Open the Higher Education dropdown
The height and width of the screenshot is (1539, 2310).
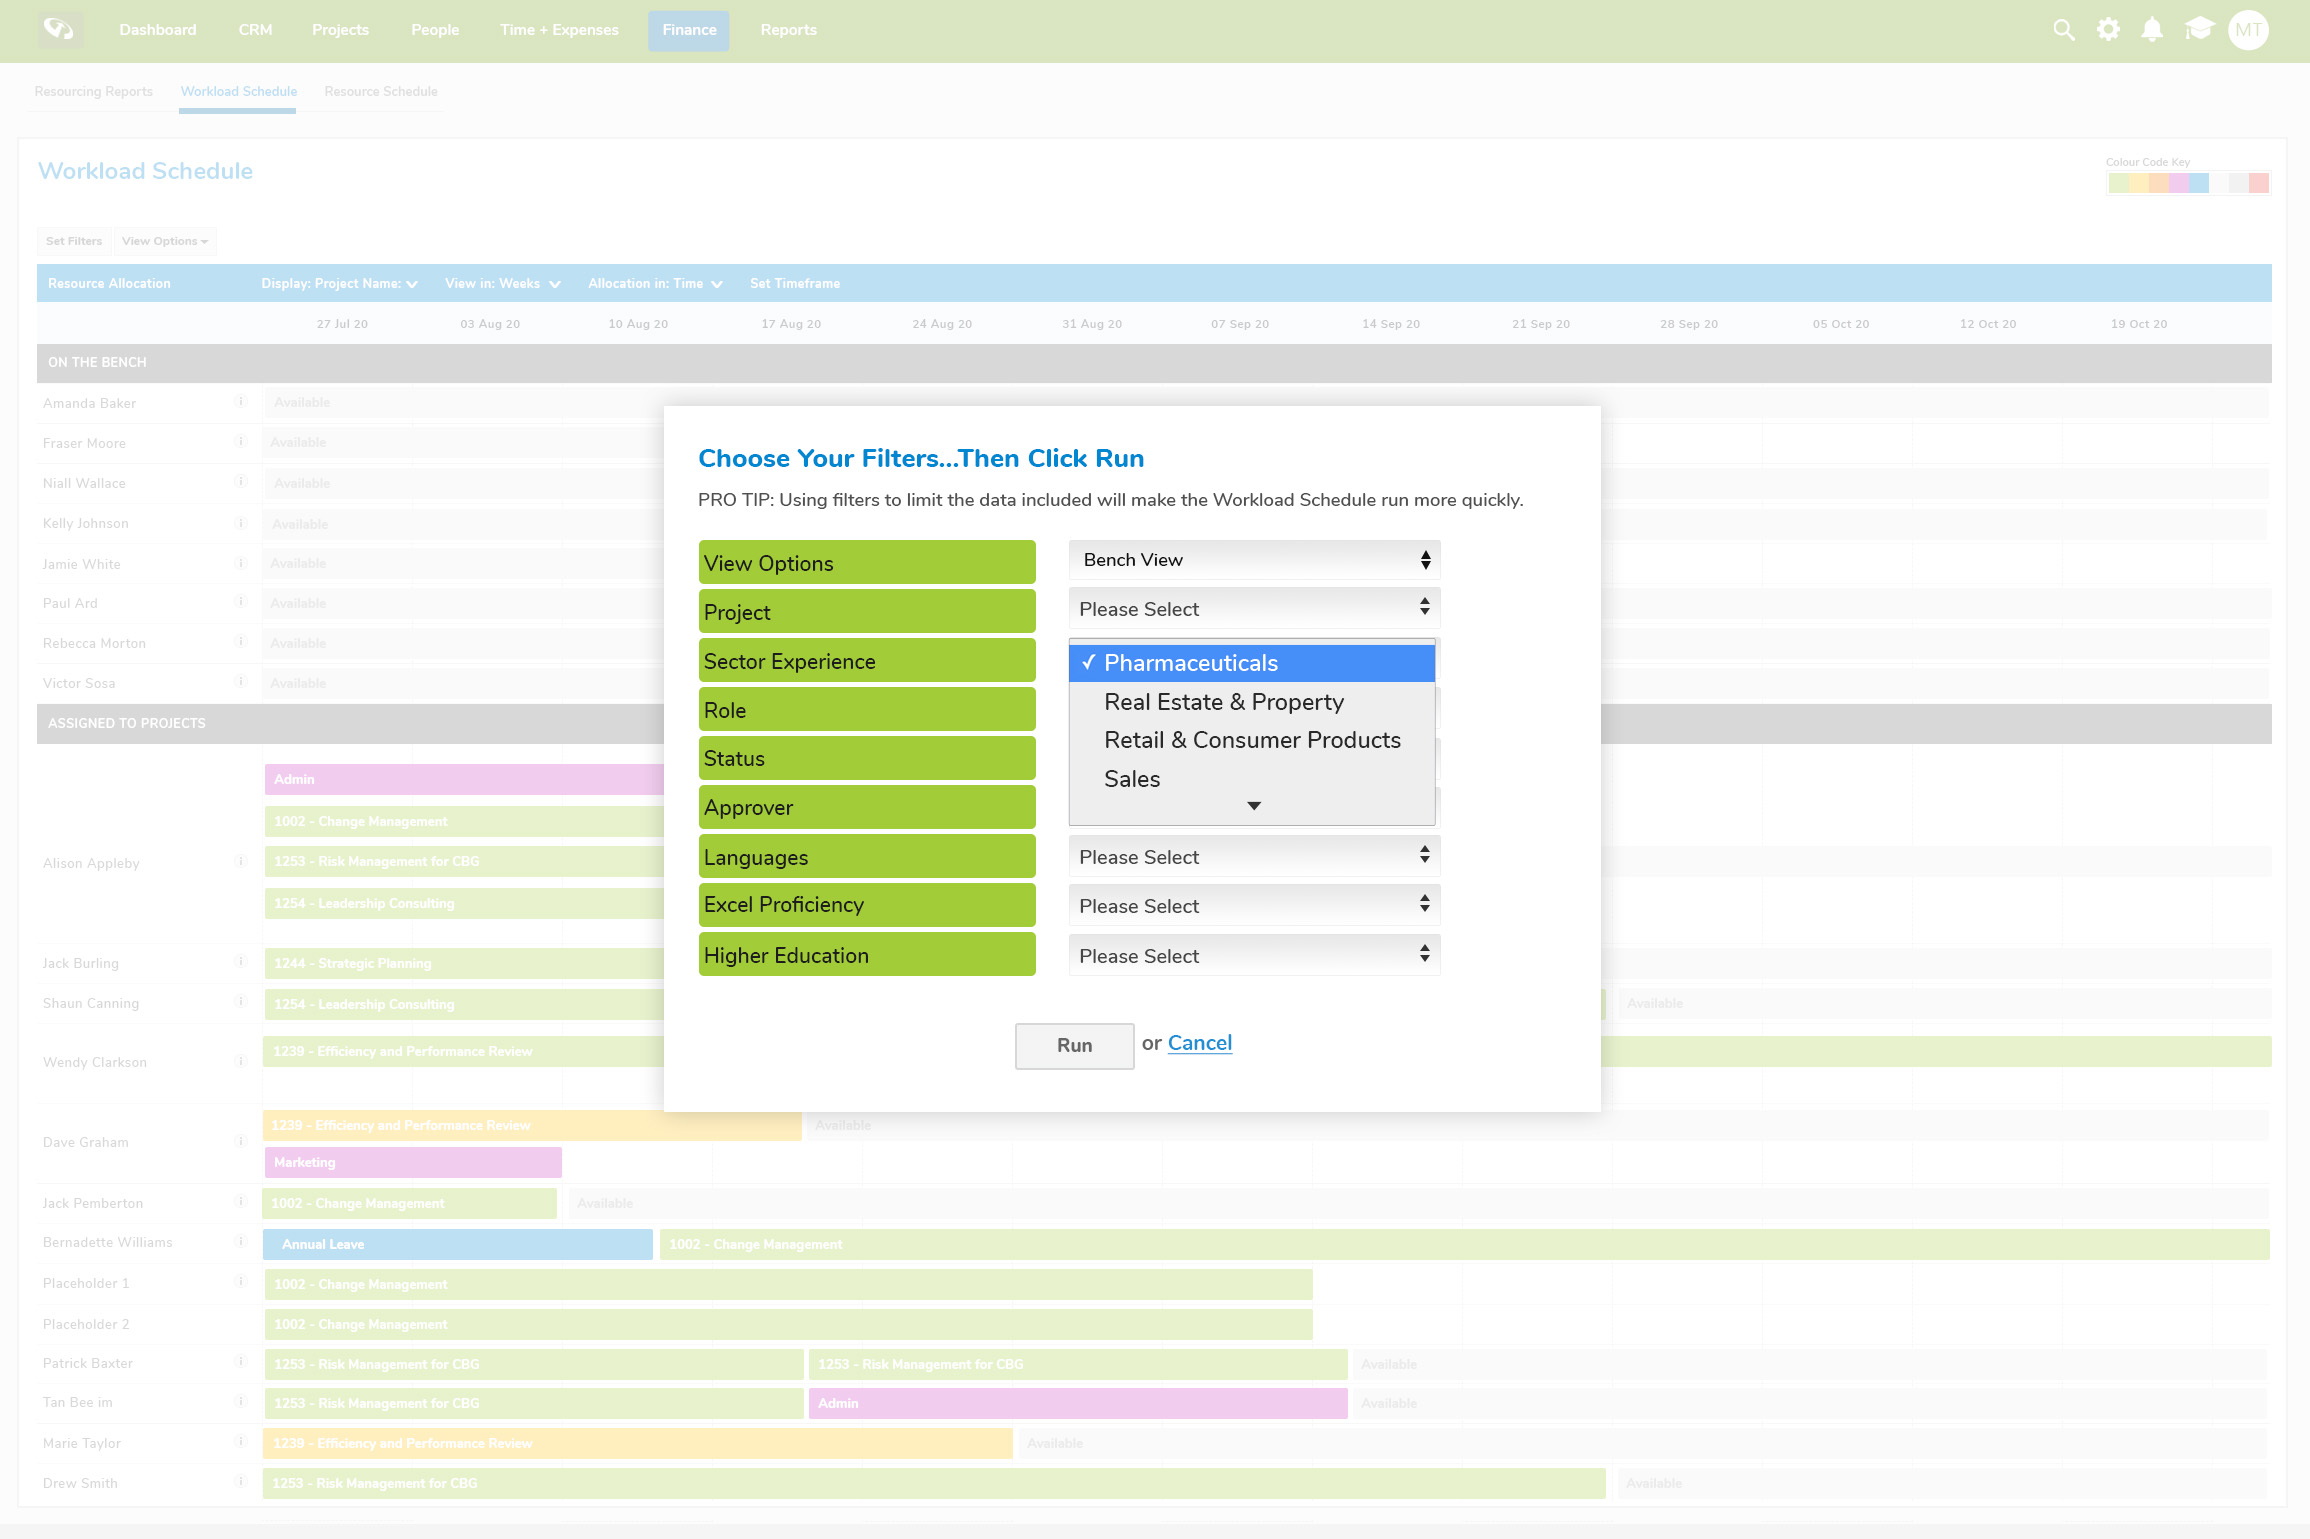1254,956
